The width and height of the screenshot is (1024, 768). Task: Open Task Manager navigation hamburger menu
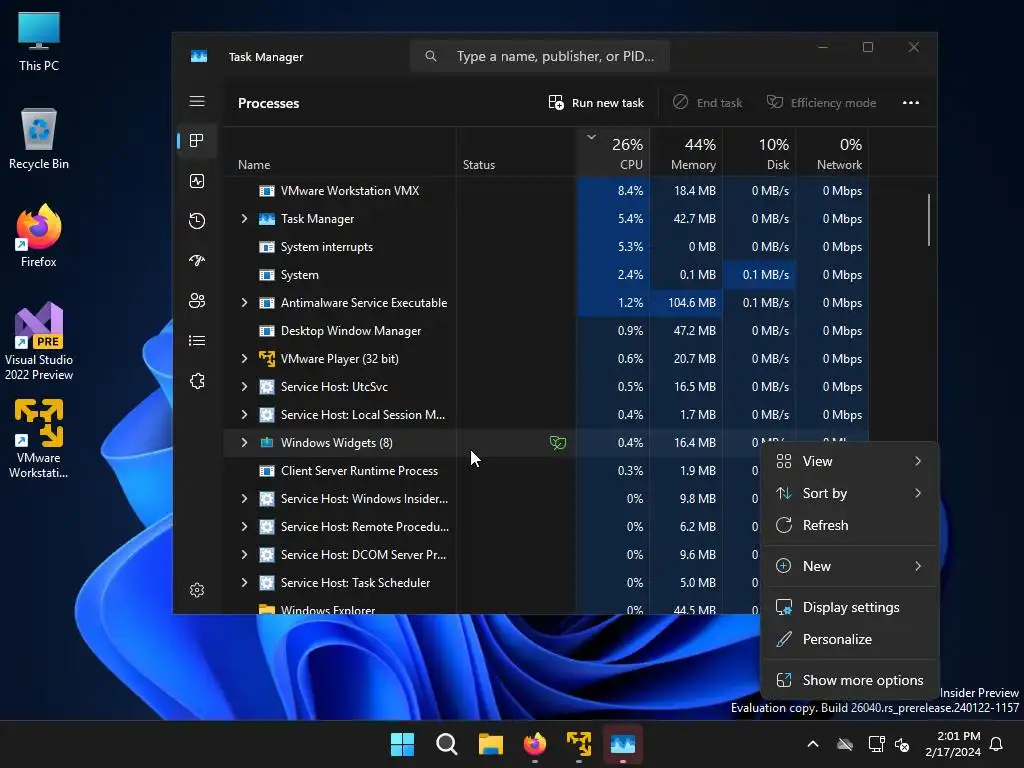tap(197, 101)
